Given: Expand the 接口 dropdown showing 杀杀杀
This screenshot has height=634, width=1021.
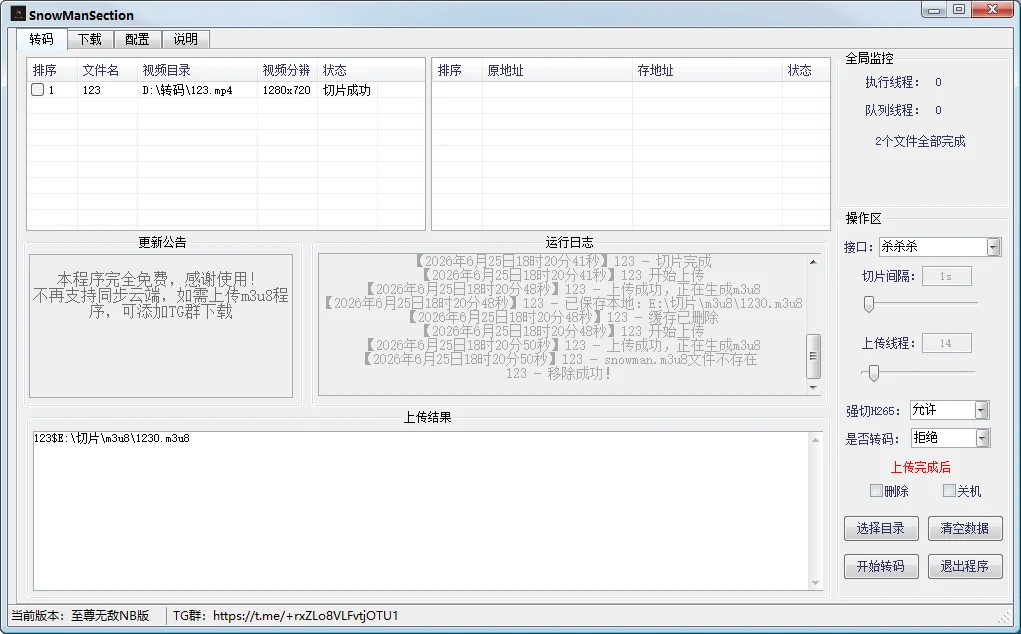Looking at the screenshot, I should 993,247.
